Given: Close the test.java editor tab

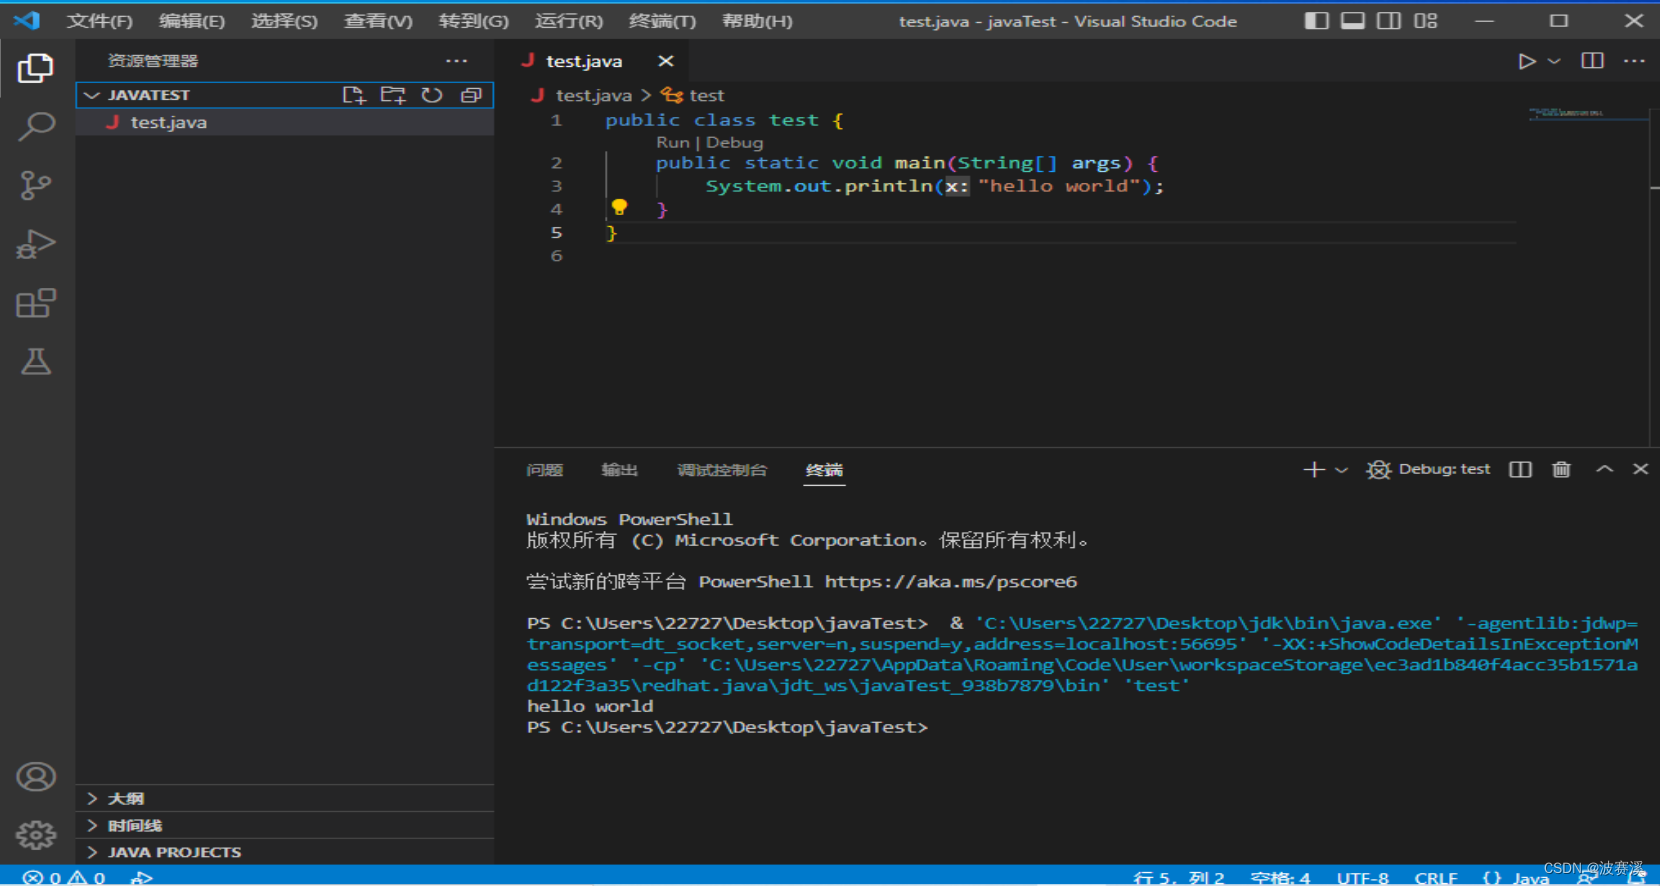Looking at the screenshot, I should 666,61.
